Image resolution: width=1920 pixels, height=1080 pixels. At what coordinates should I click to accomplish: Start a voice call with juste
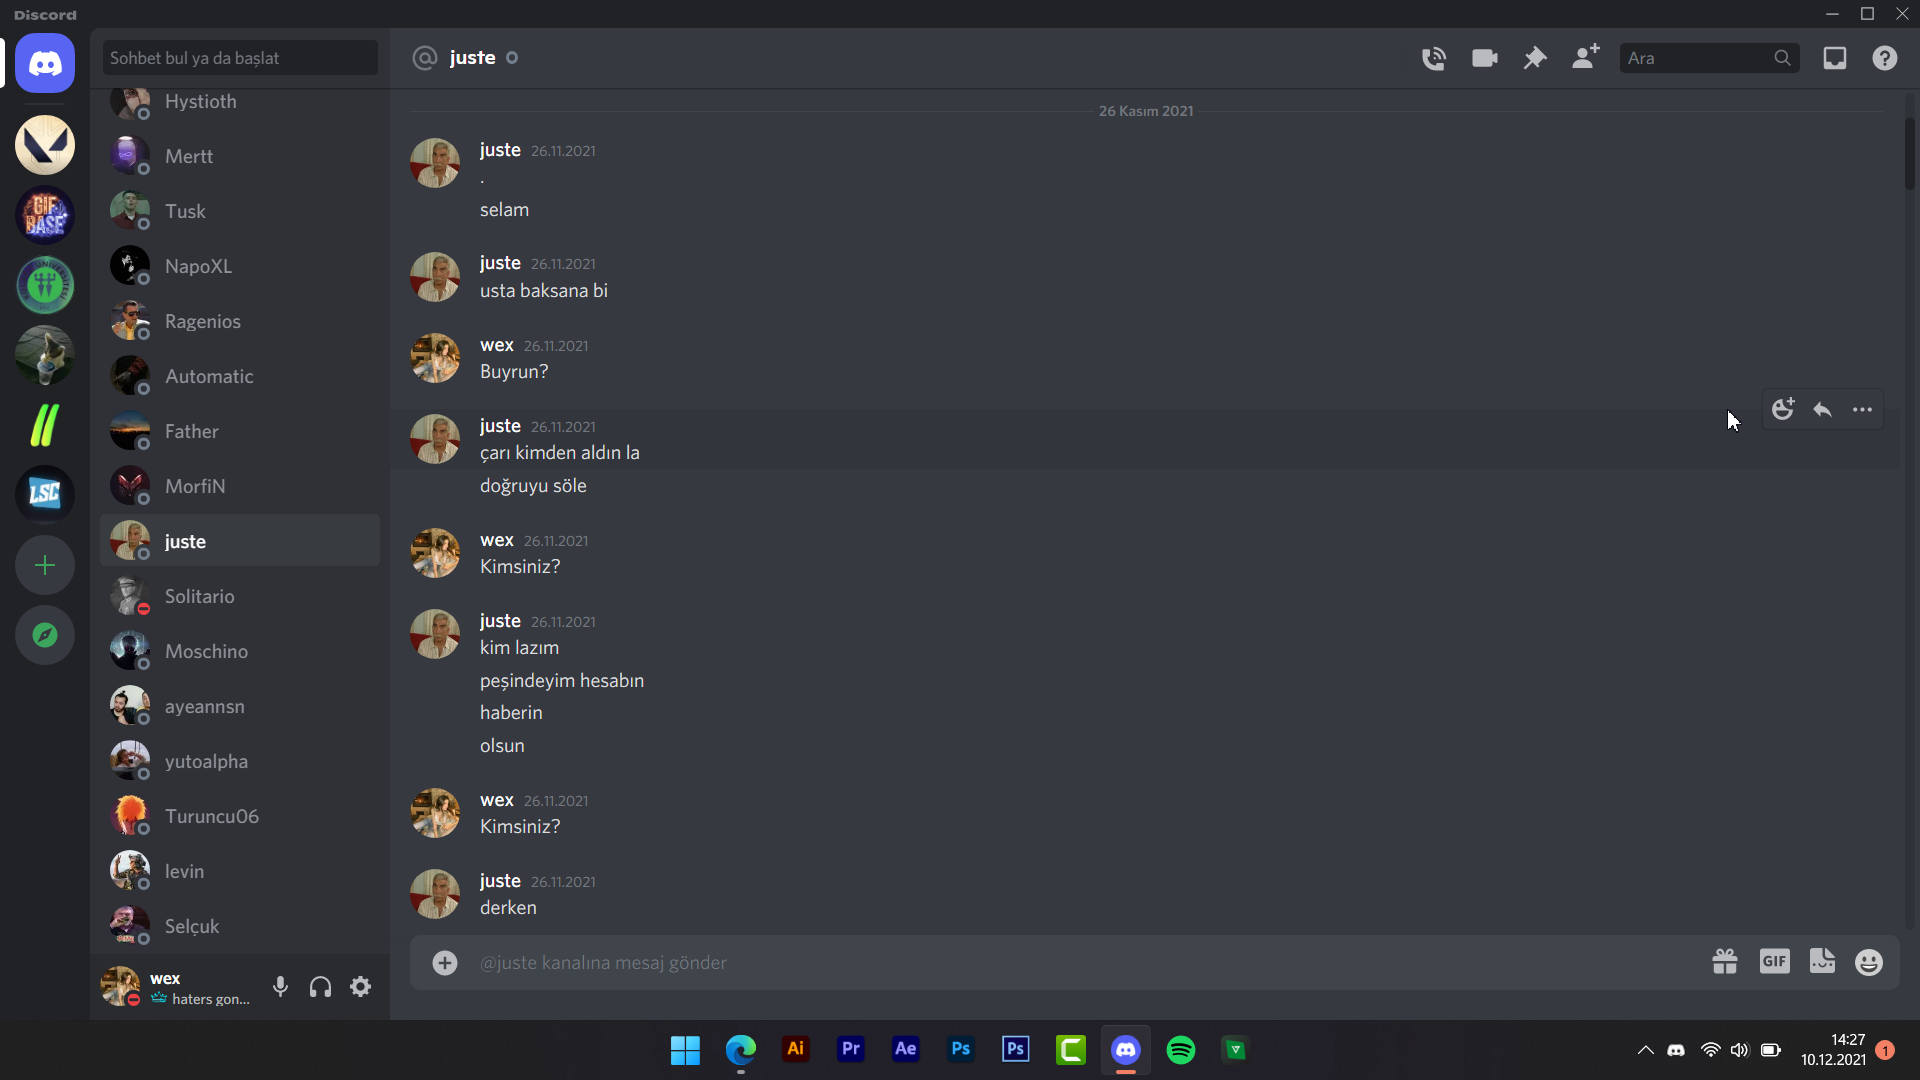[x=1434, y=58]
